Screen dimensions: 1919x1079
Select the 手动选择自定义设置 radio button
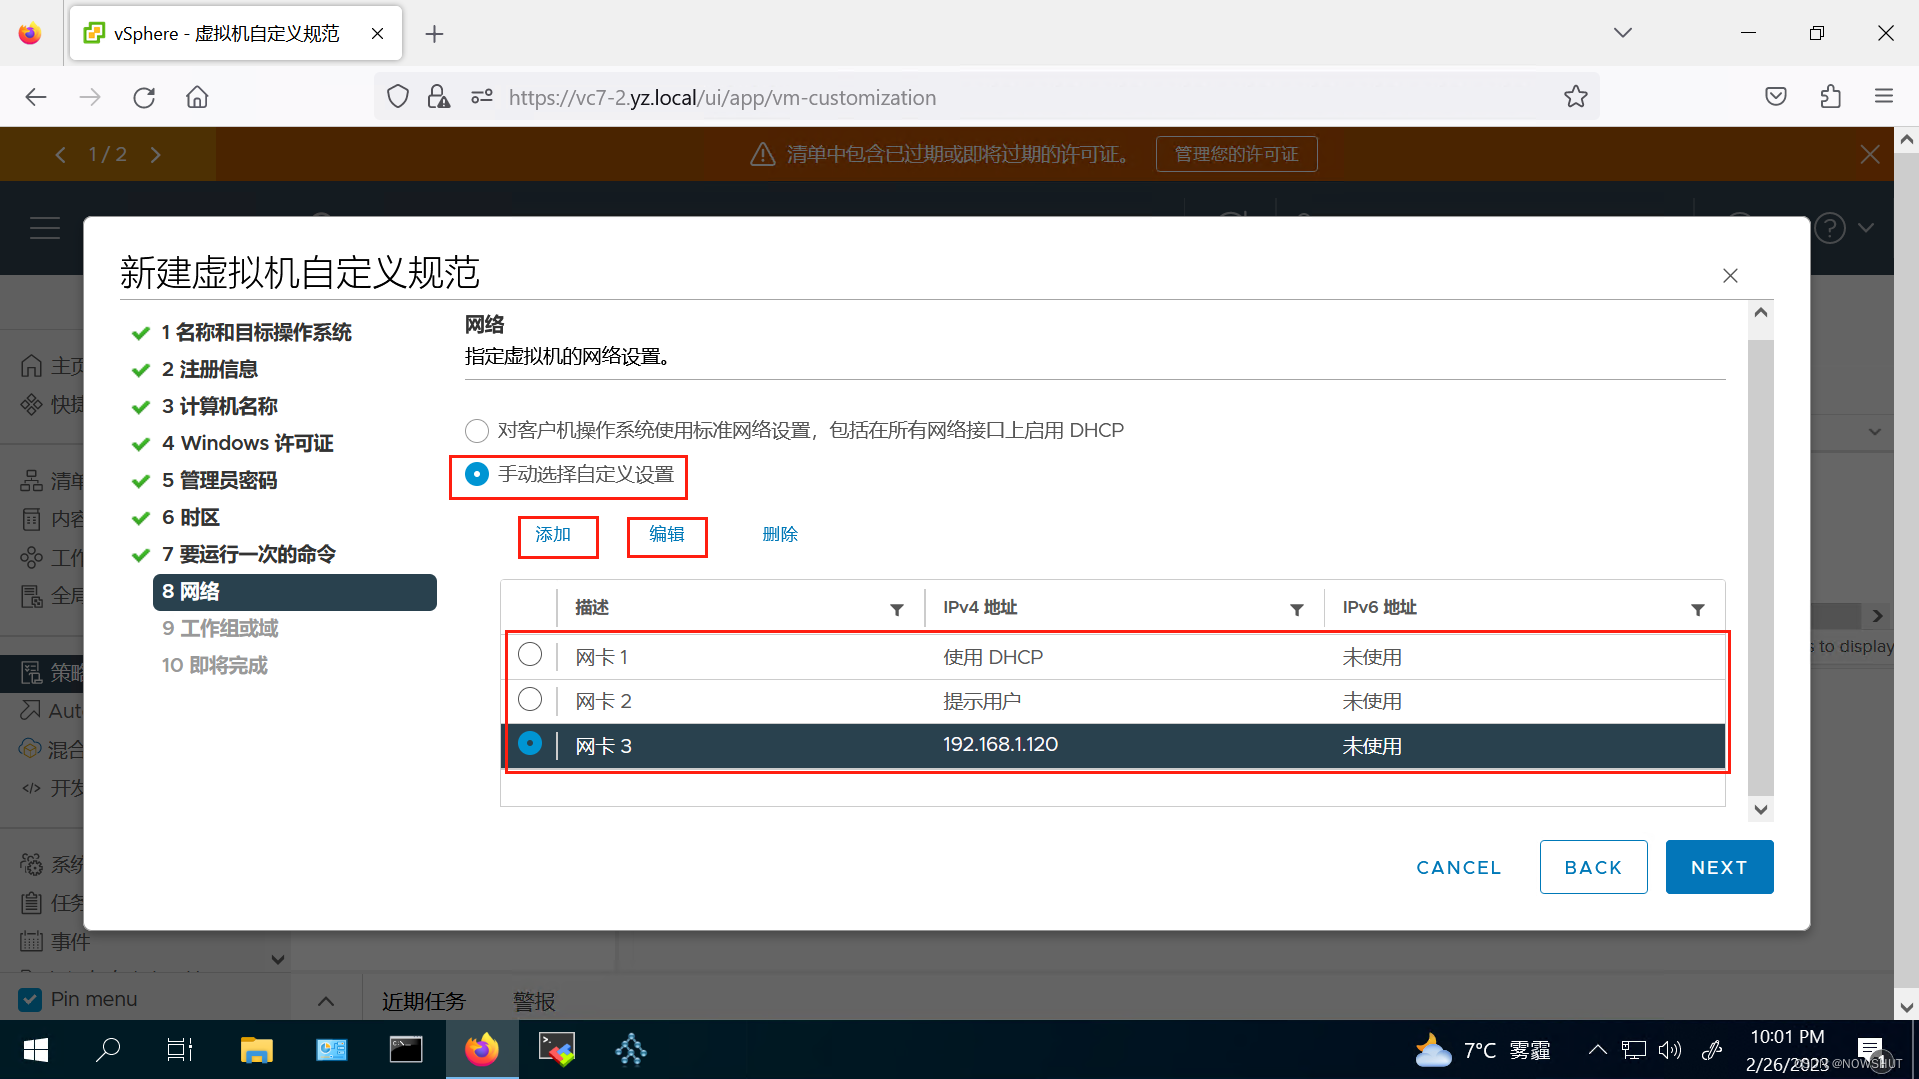coord(476,474)
